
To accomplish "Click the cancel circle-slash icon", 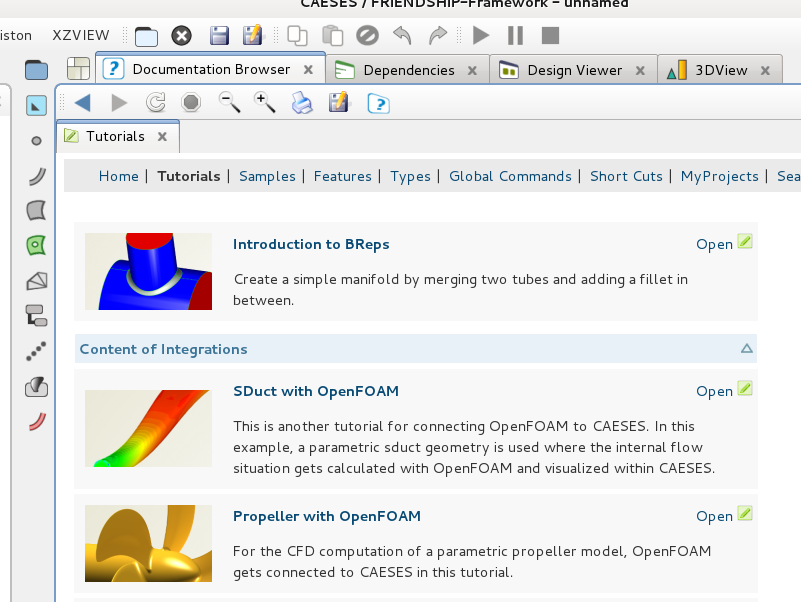I will coord(367,36).
